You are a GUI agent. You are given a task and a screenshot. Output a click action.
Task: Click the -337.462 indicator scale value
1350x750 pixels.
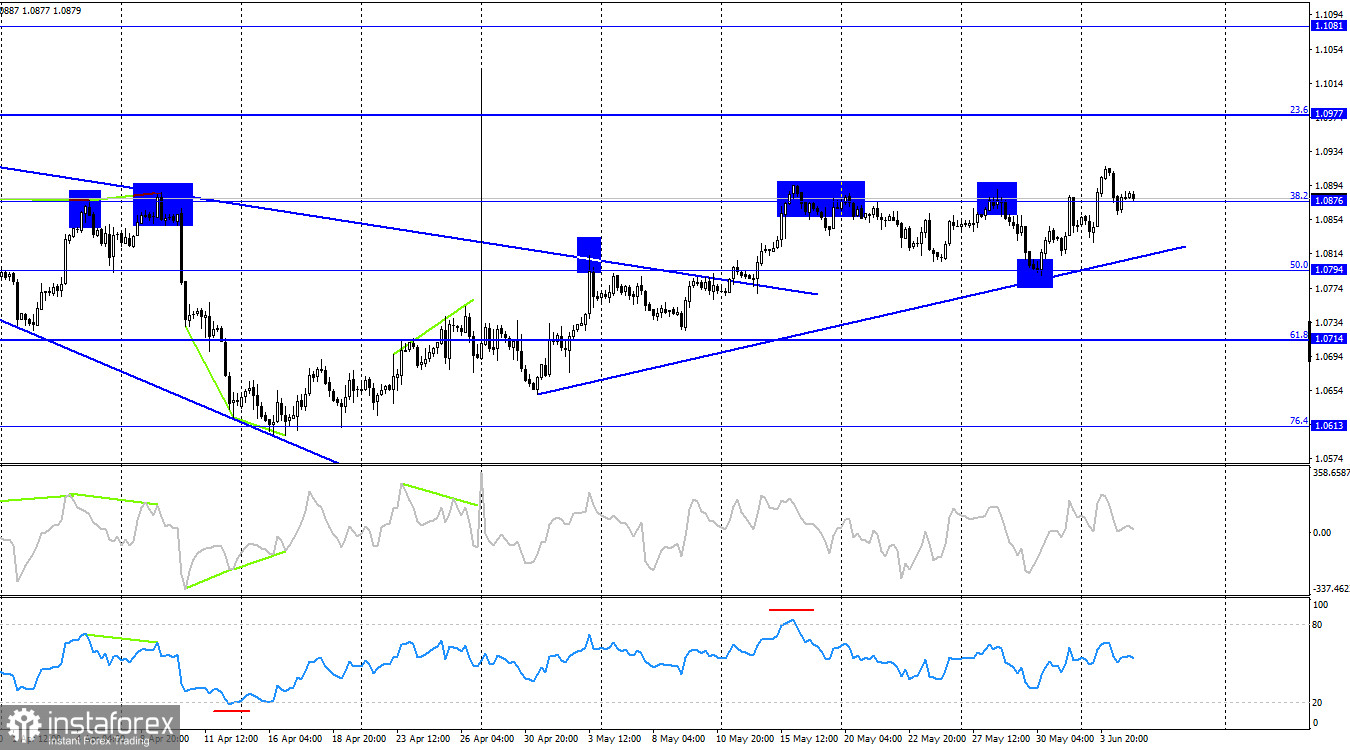1330,590
